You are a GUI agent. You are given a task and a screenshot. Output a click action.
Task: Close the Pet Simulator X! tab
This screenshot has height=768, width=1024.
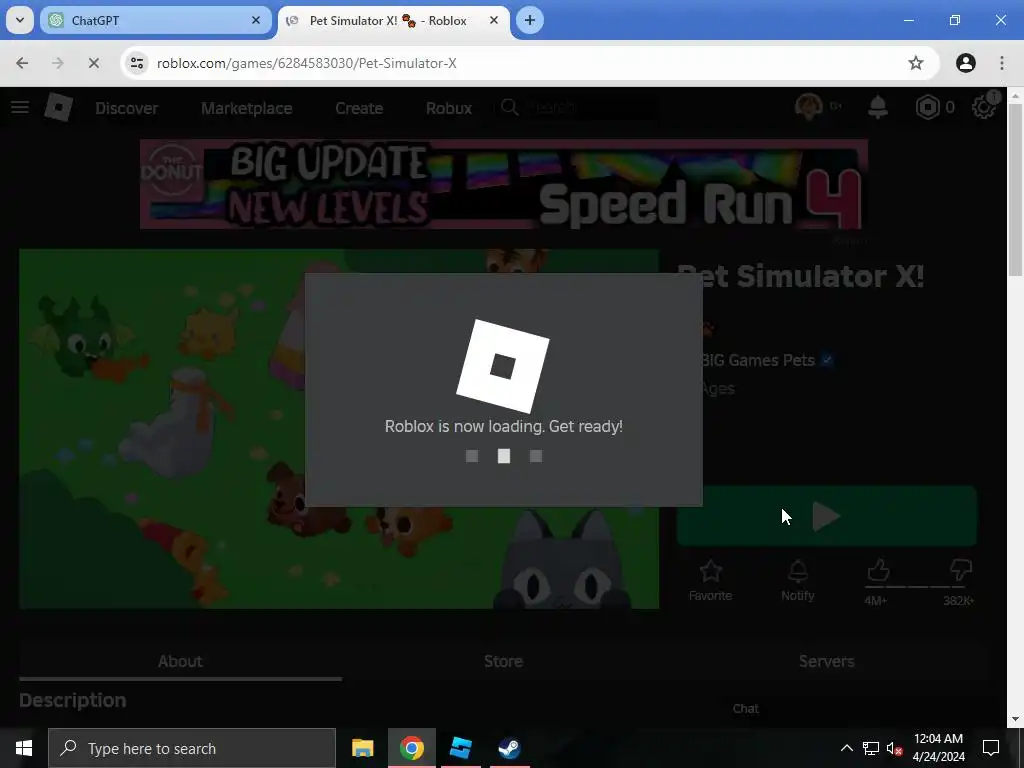[494, 20]
